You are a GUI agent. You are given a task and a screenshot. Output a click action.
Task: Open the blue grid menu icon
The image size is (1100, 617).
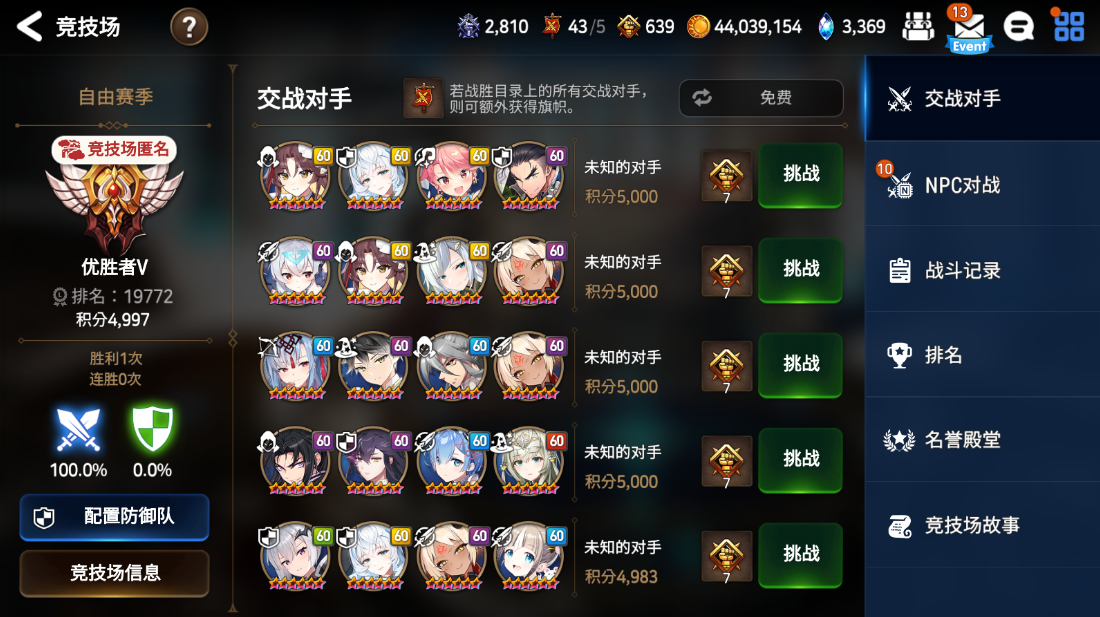tap(1069, 27)
